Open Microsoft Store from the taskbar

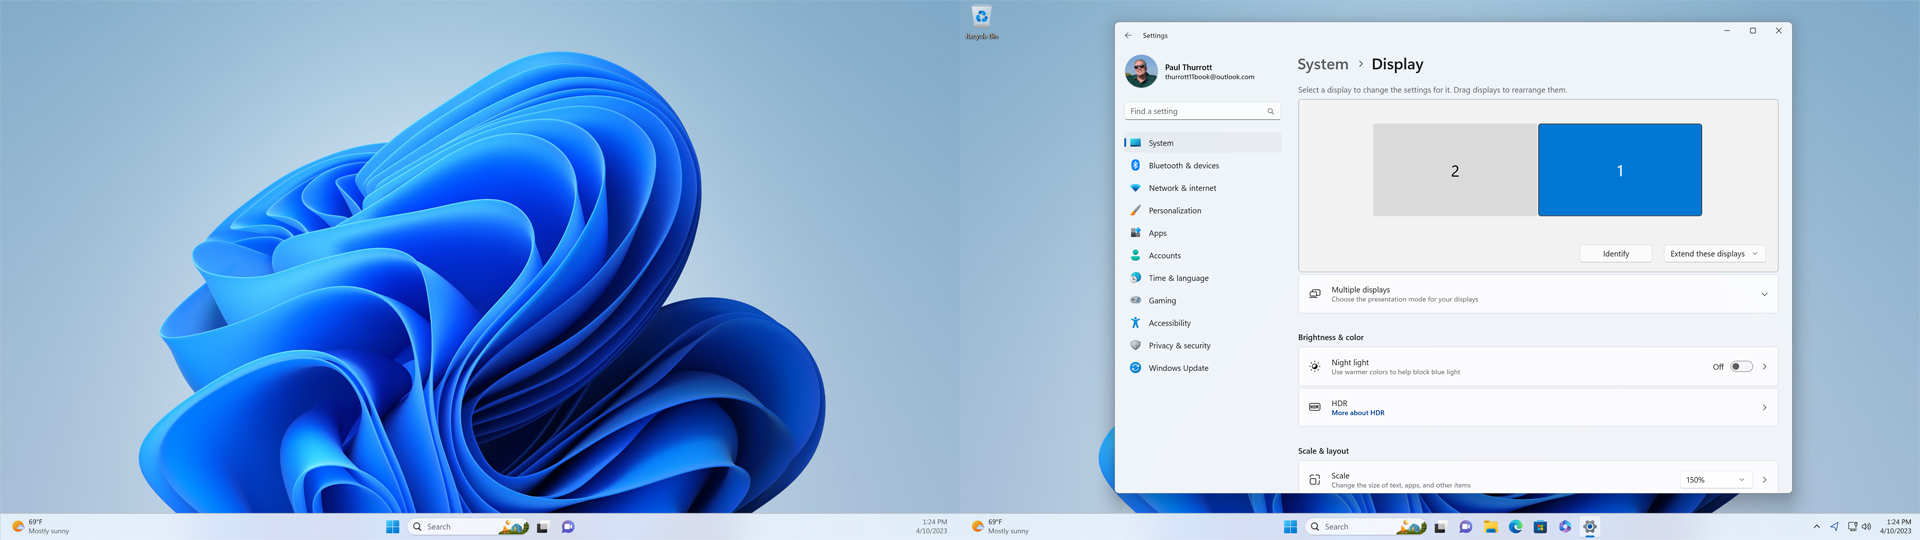[x=1540, y=527]
